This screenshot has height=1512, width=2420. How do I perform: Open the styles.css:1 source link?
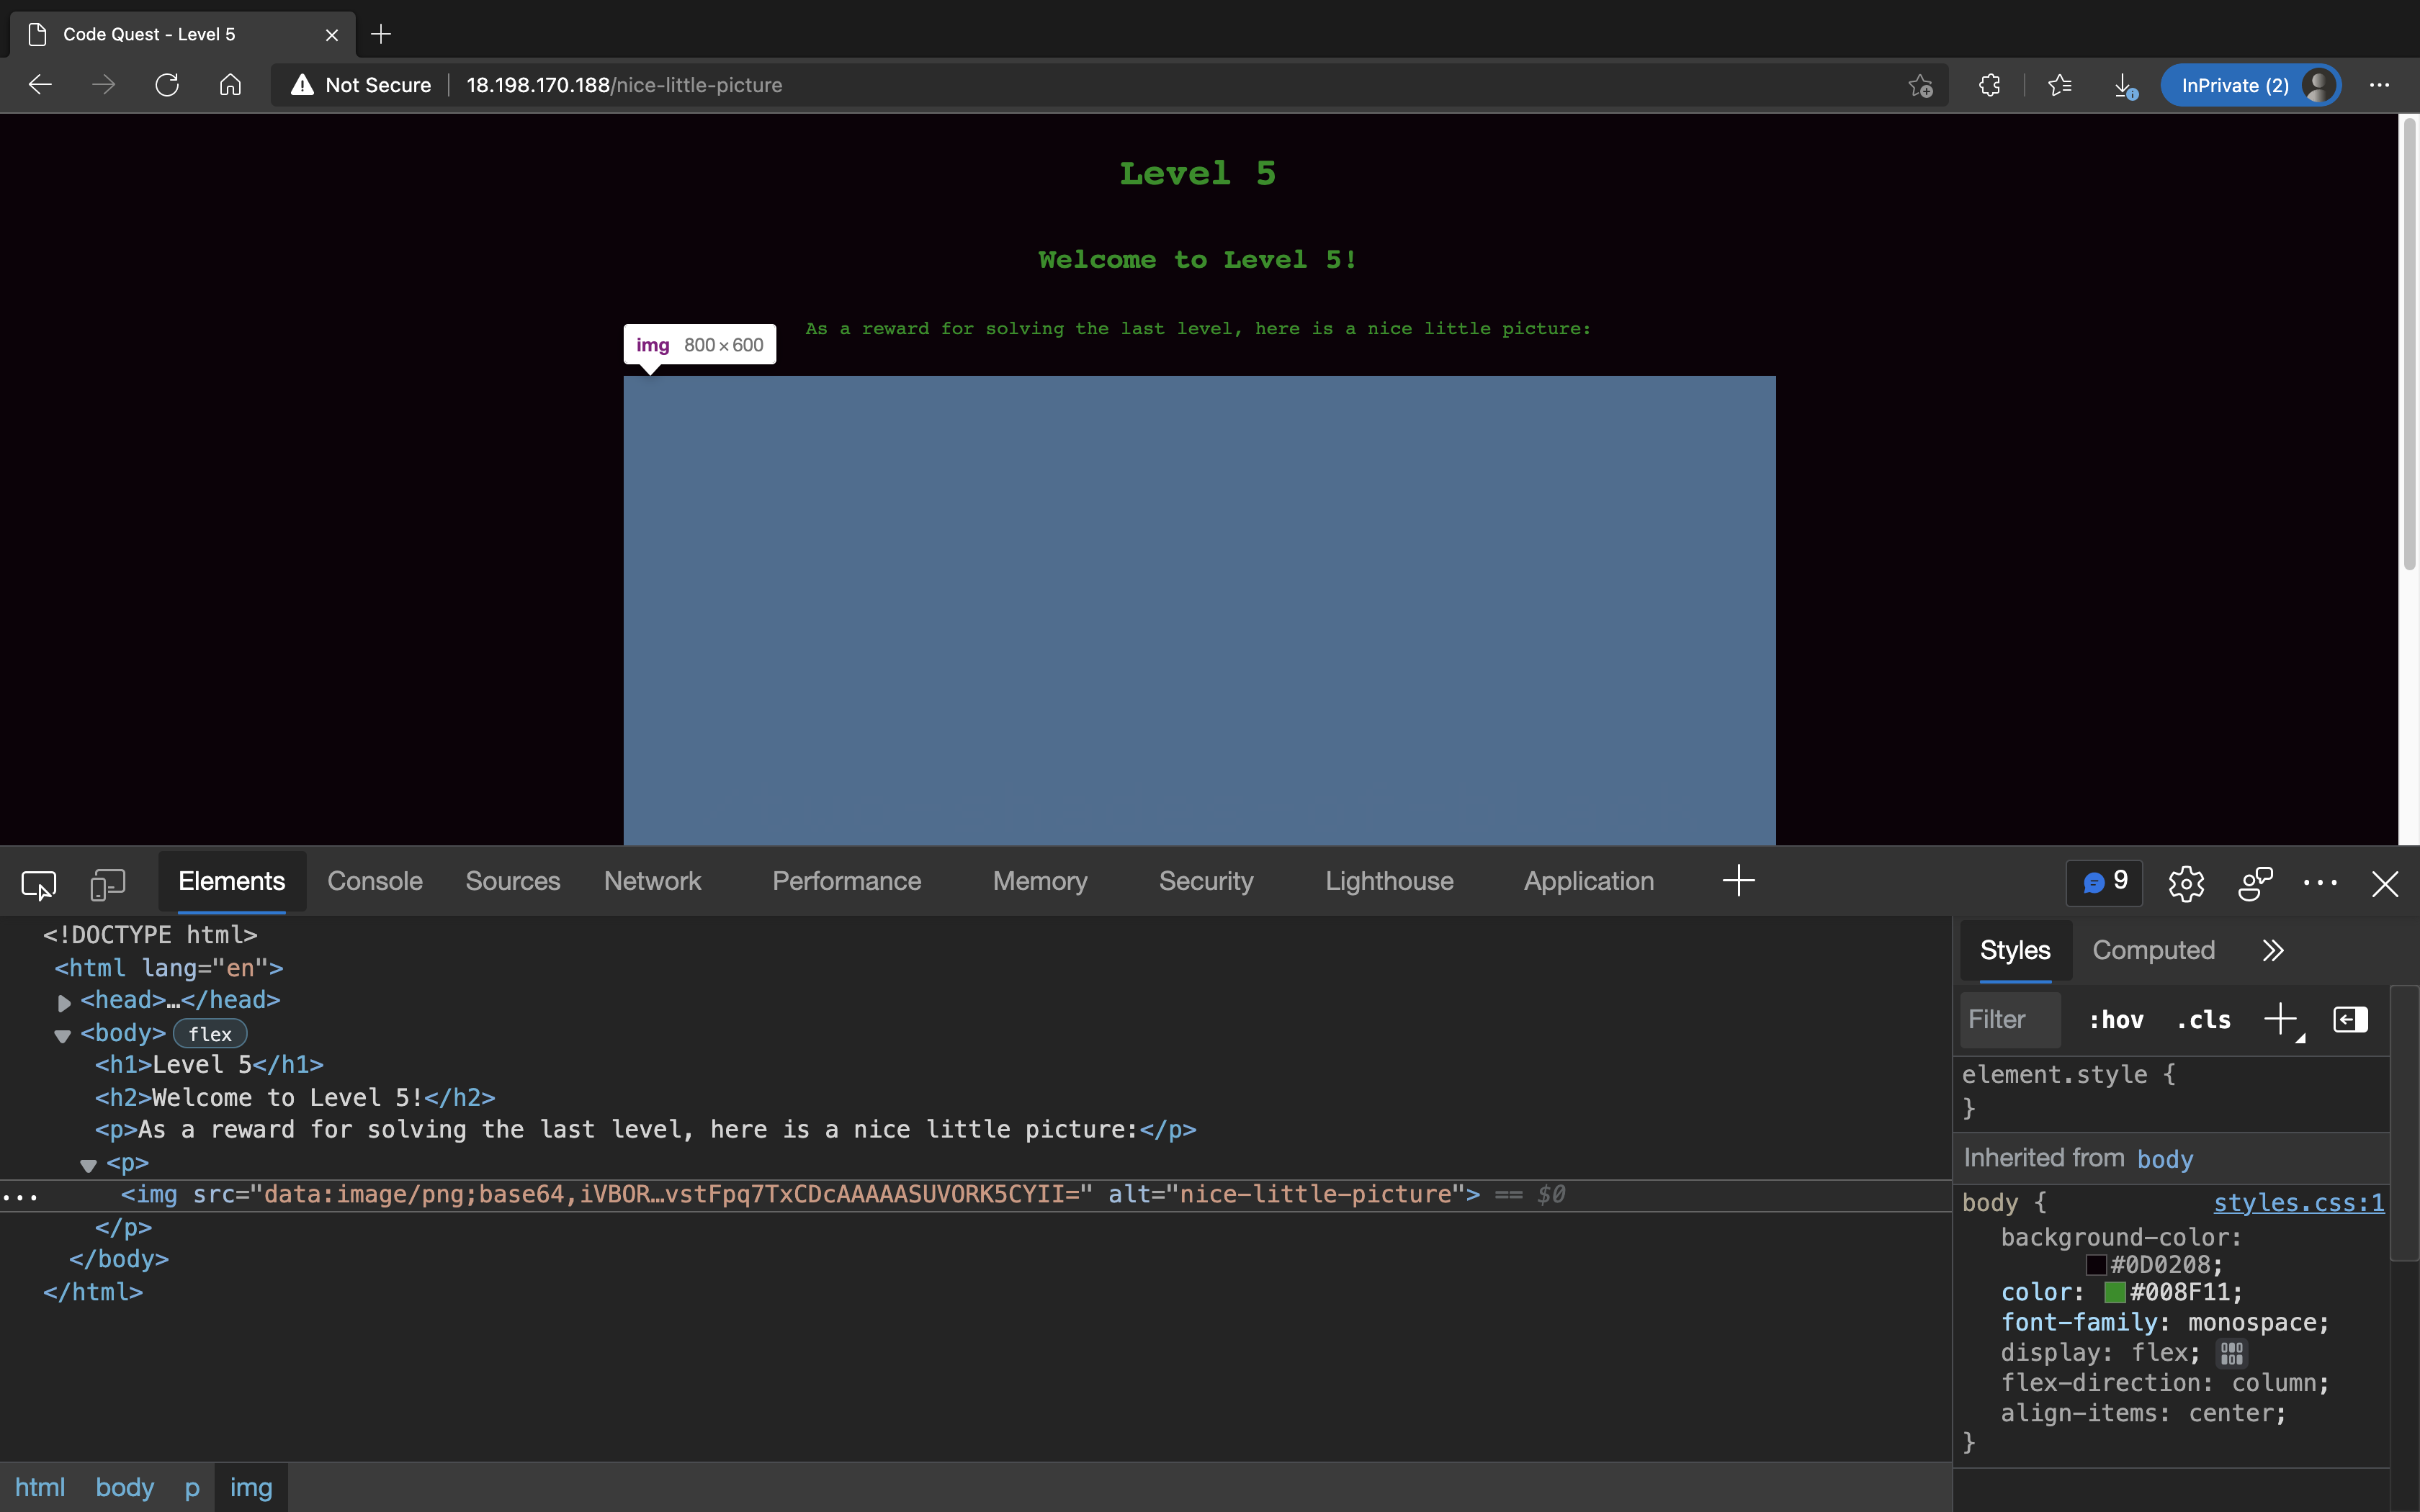[2298, 1202]
